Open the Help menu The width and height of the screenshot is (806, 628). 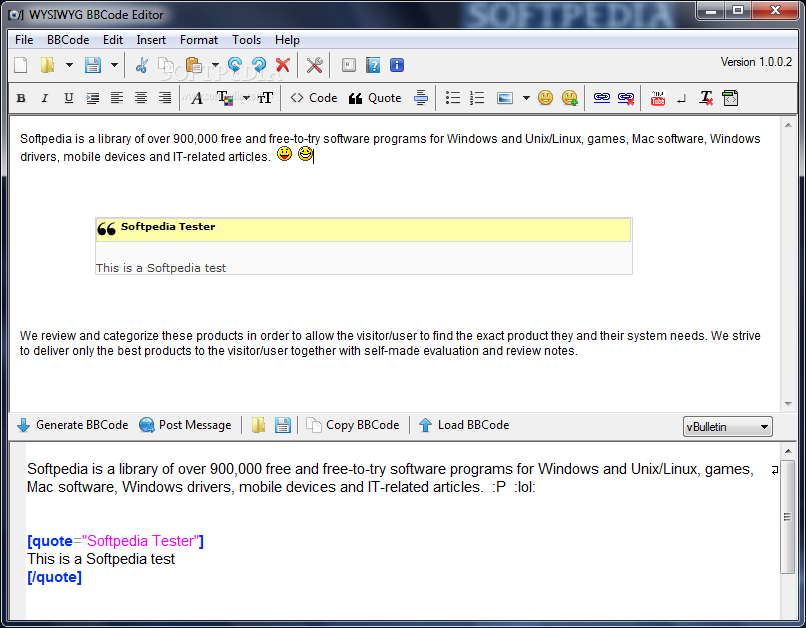287,40
